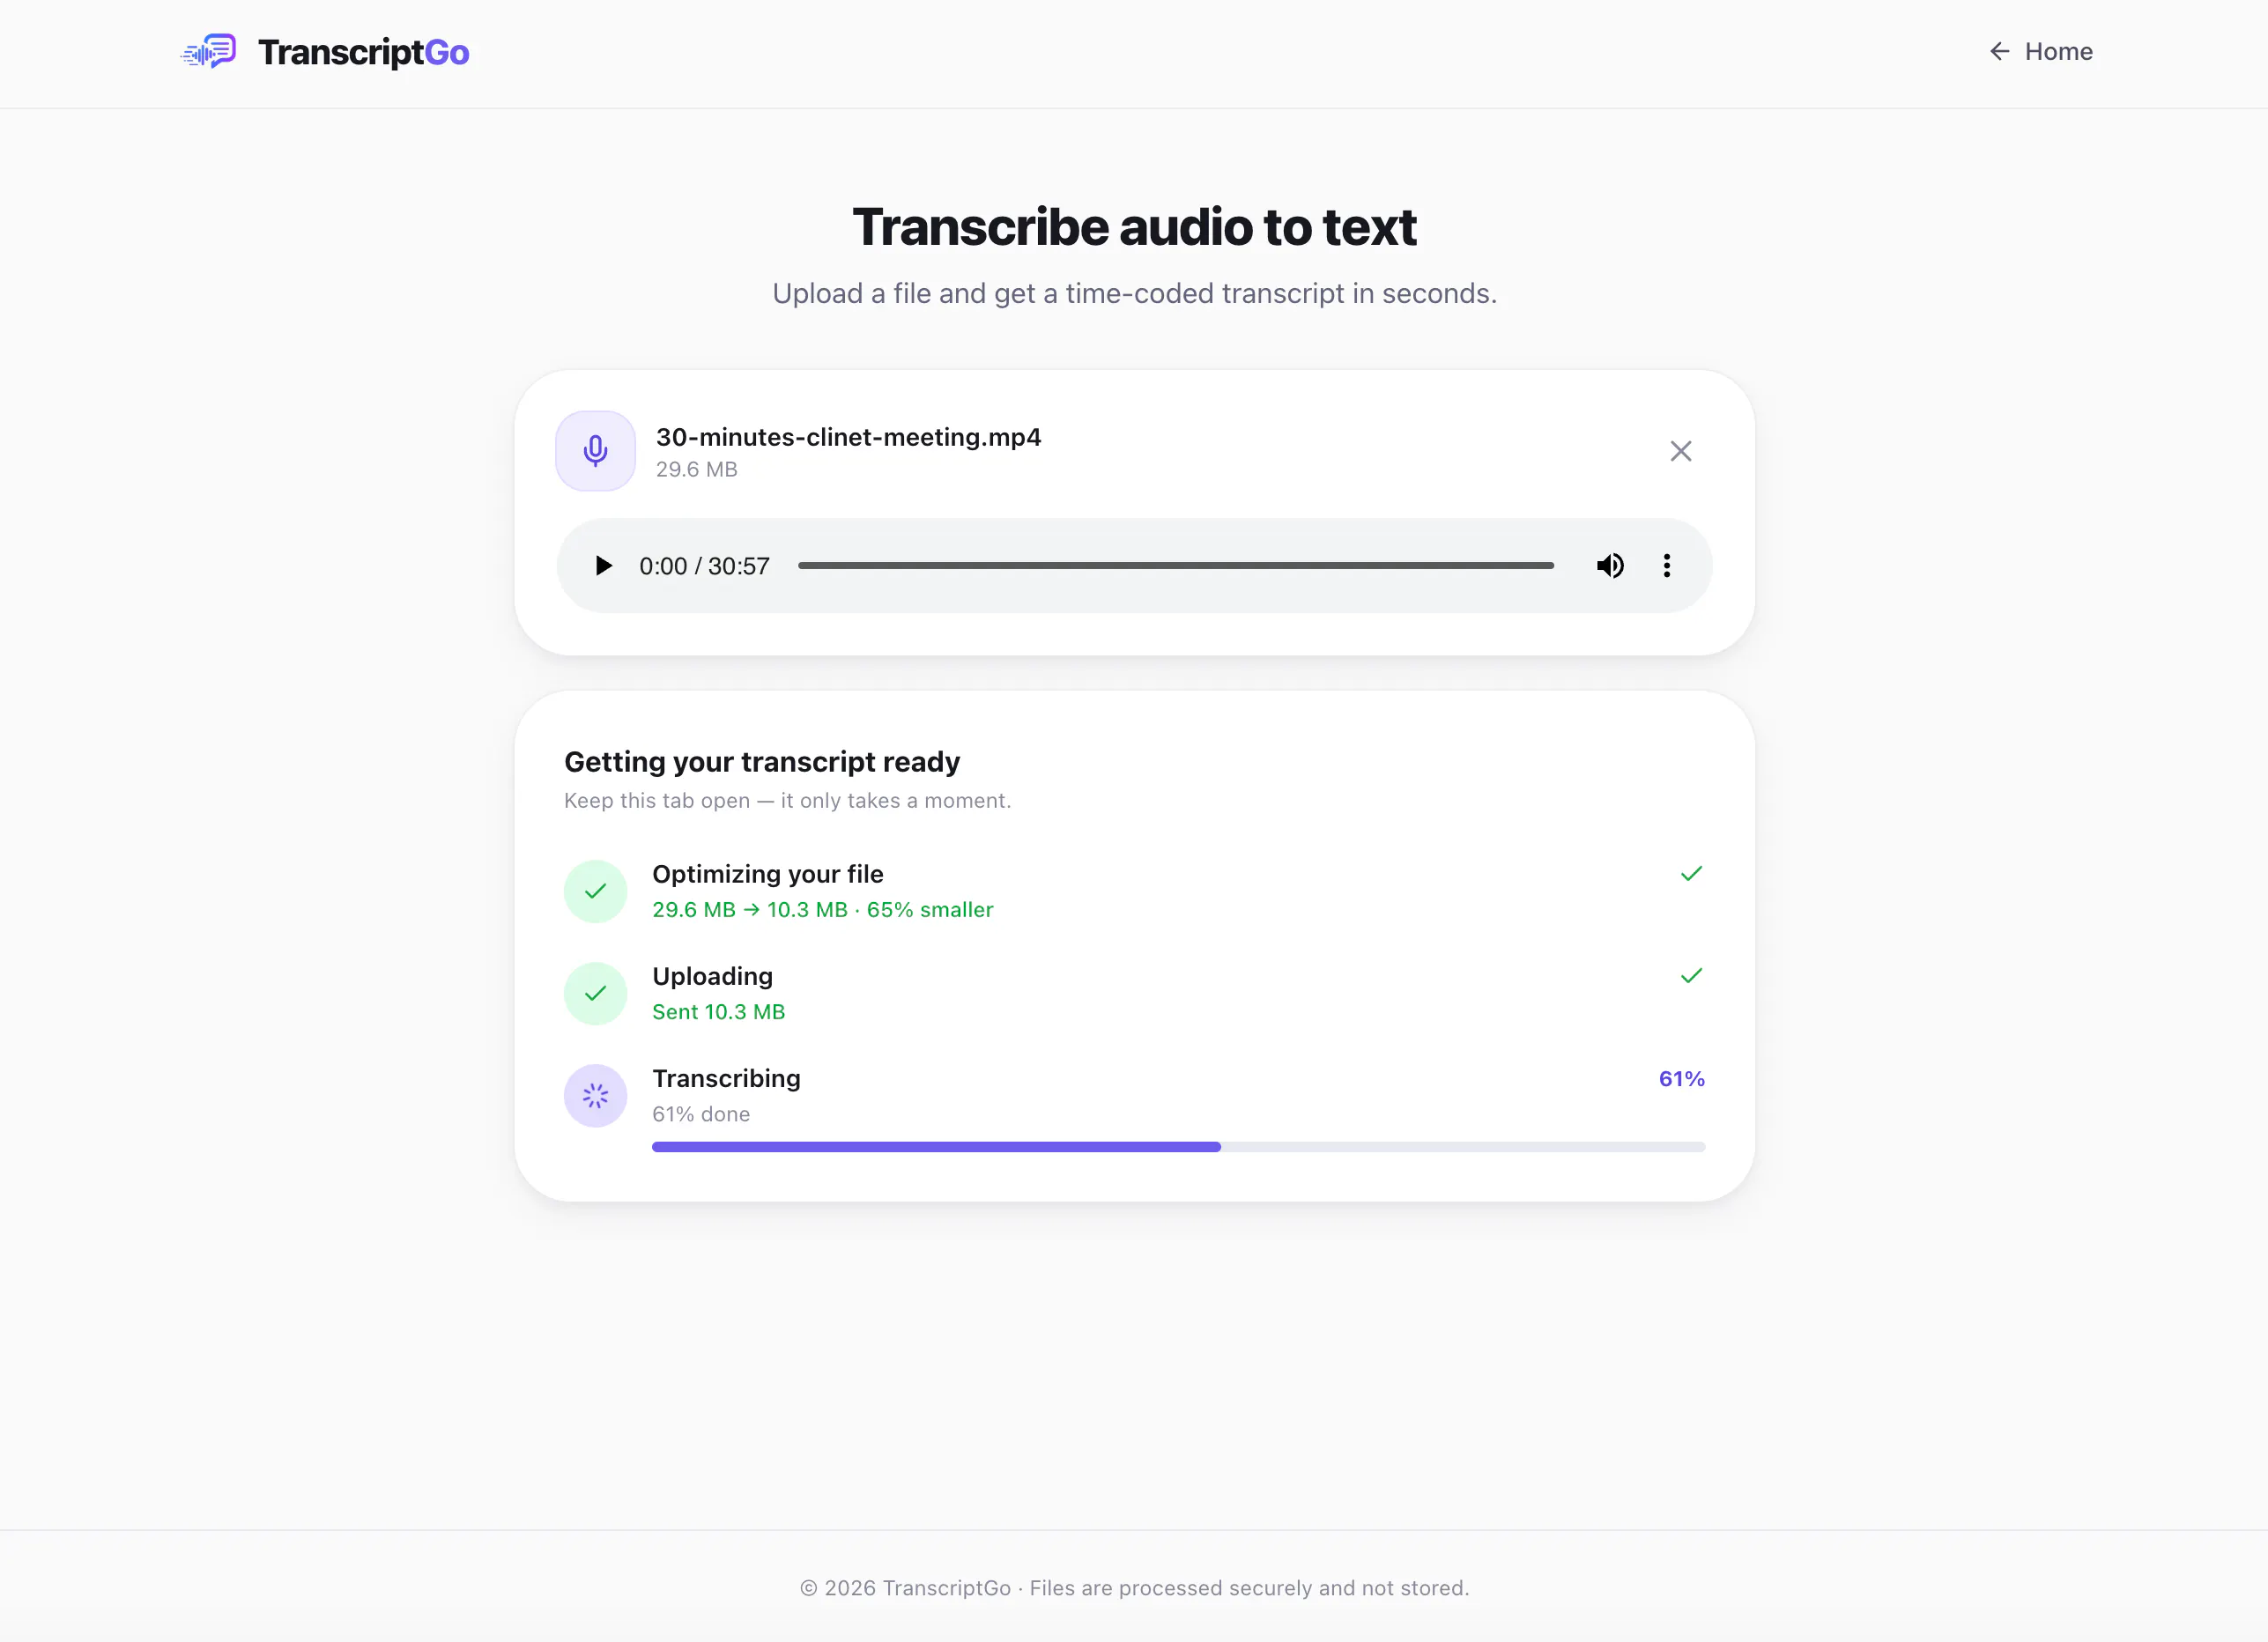Click the TranscriptGo brand name
This screenshot has width=2268, height=1642.
coord(363,52)
